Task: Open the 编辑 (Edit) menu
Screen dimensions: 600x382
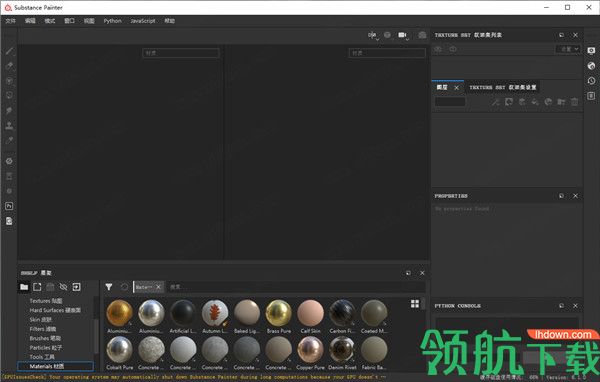Action: click(x=30, y=21)
